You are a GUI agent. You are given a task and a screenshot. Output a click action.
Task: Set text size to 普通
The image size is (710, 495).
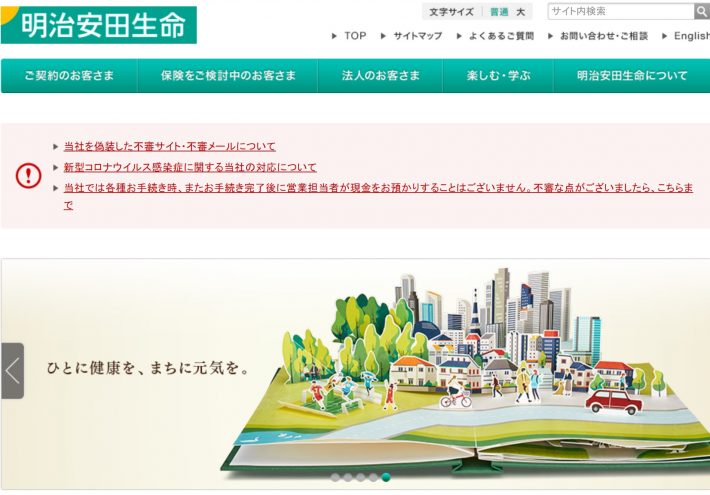499,12
